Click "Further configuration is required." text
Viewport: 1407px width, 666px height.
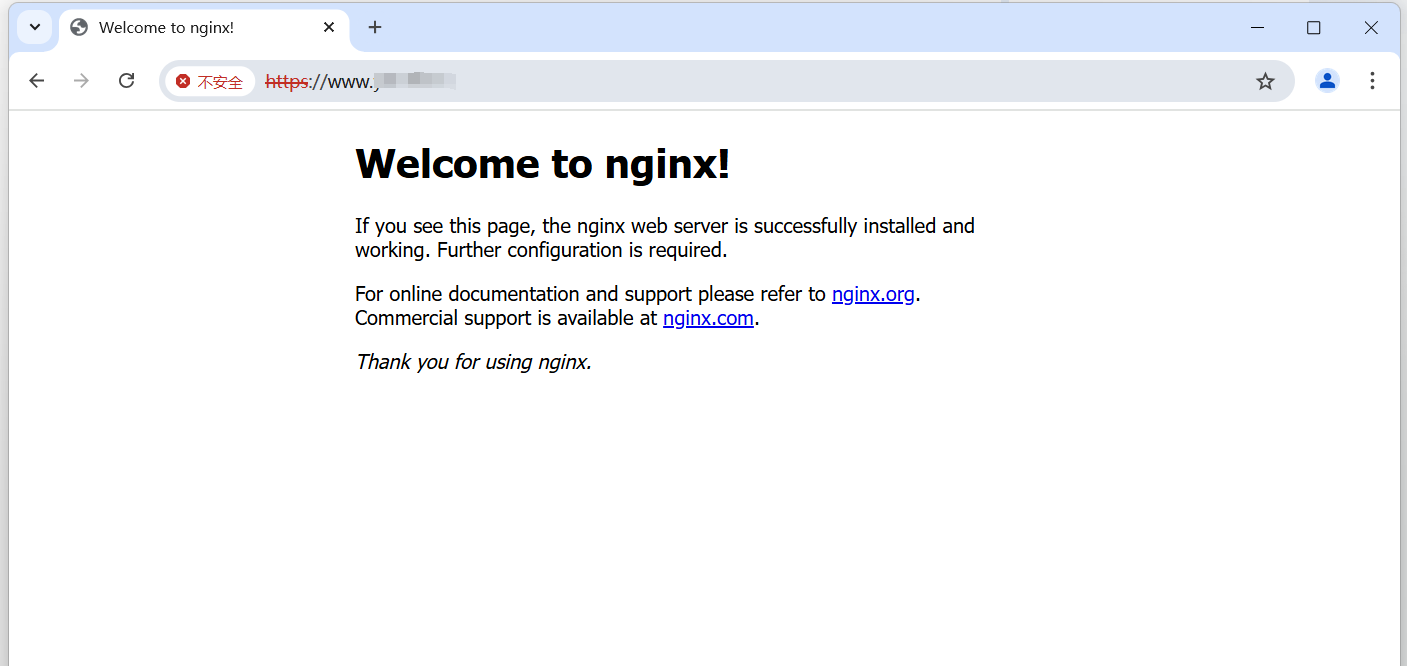point(582,250)
